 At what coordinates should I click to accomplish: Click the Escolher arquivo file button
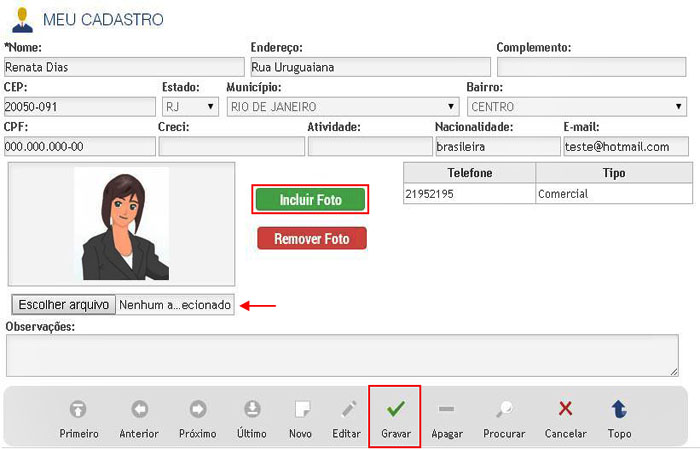[64, 304]
